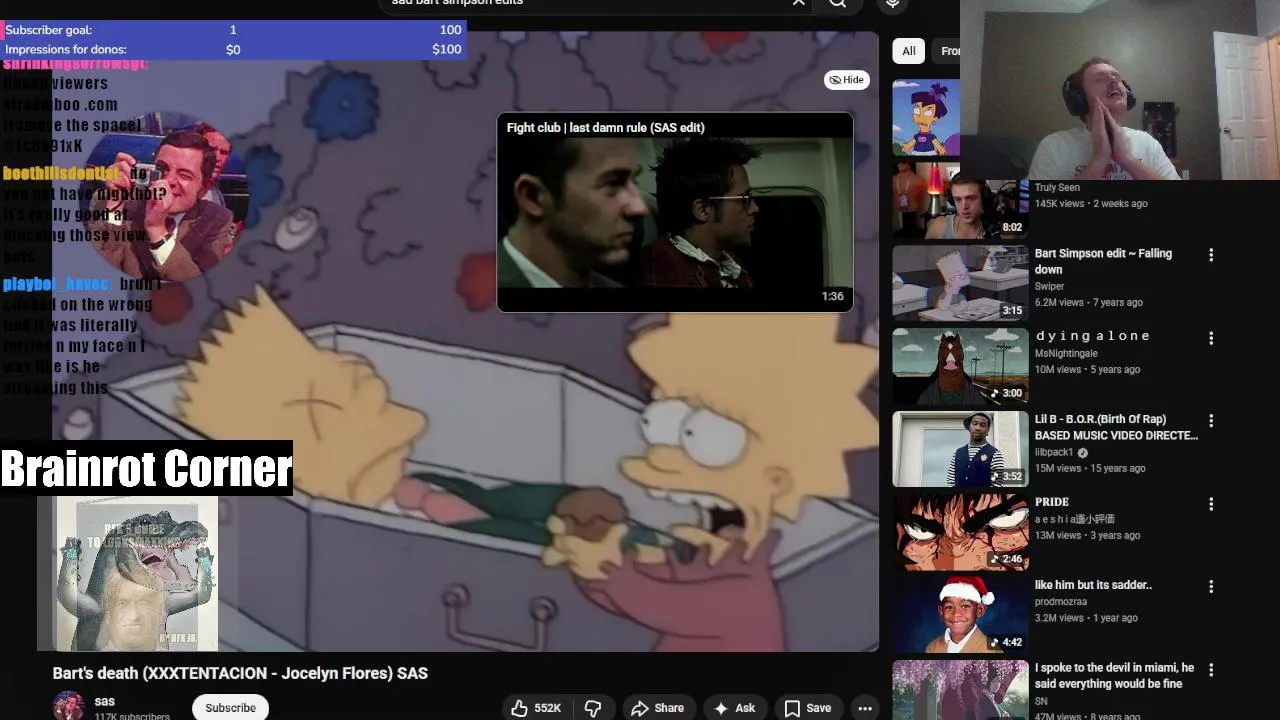The height and width of the screenshot is (720, 1280).
Task: Open options menu for Lil B video
Action: [x=1211, y=421]
